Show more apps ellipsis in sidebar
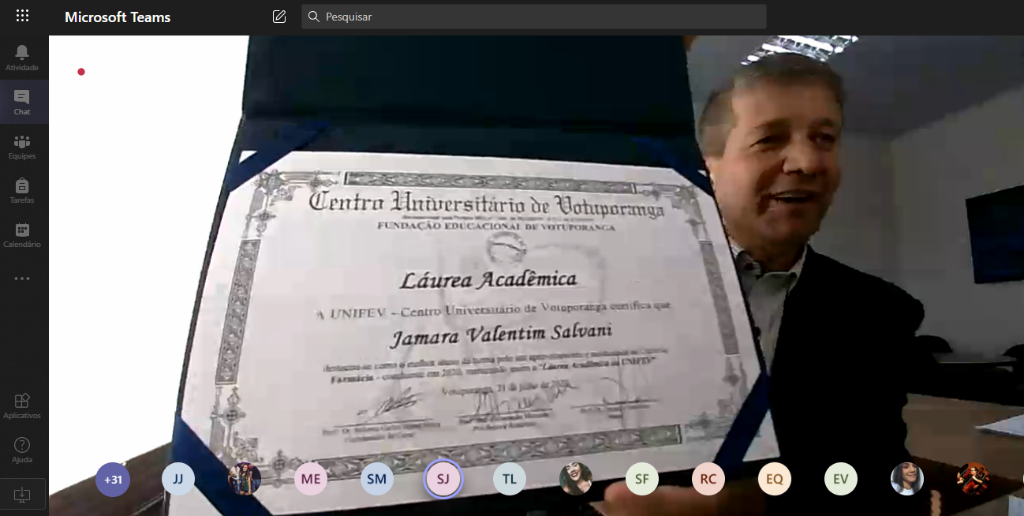This screenshot has width=1024, height=516. pos(22,279)
